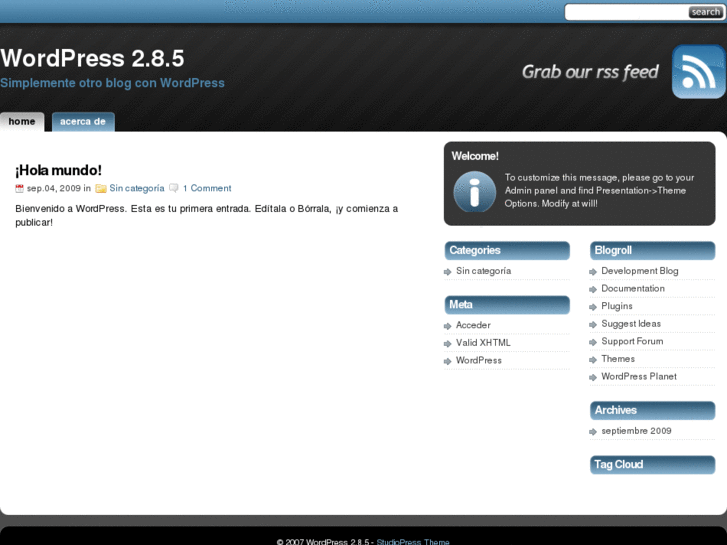Open the WordPress 2.8.5 site title
Screen dimensions: 727x545
pos(92,58)
